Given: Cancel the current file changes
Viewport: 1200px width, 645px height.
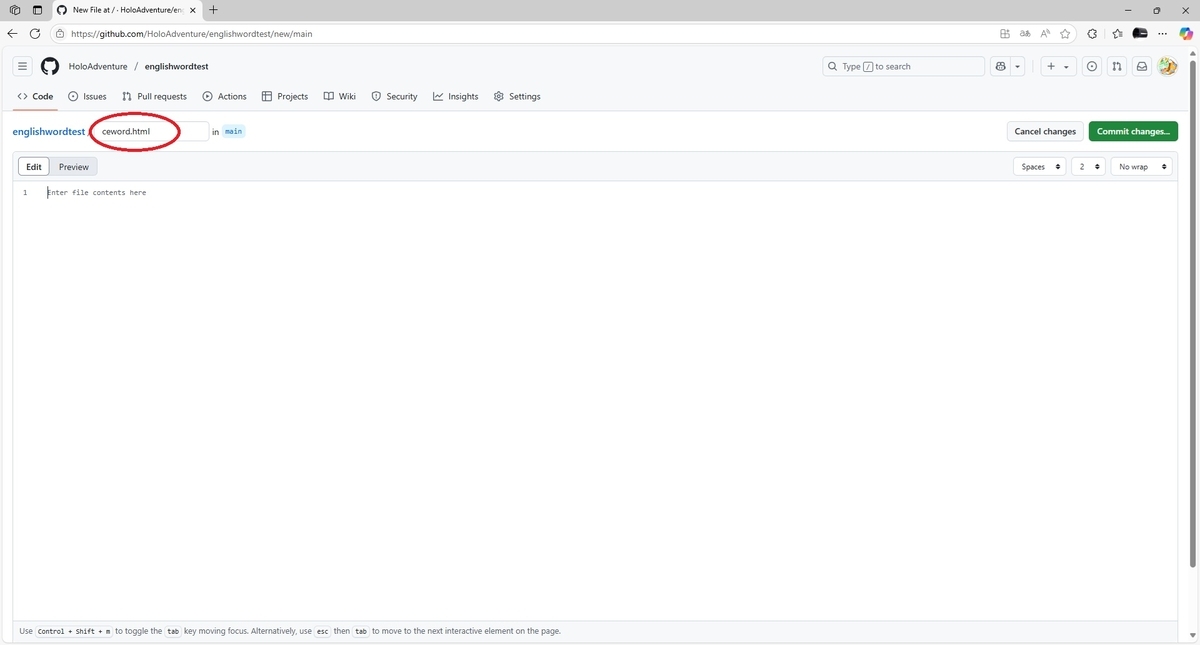Looking at the screenshot, I should (x=1044, y=131).
